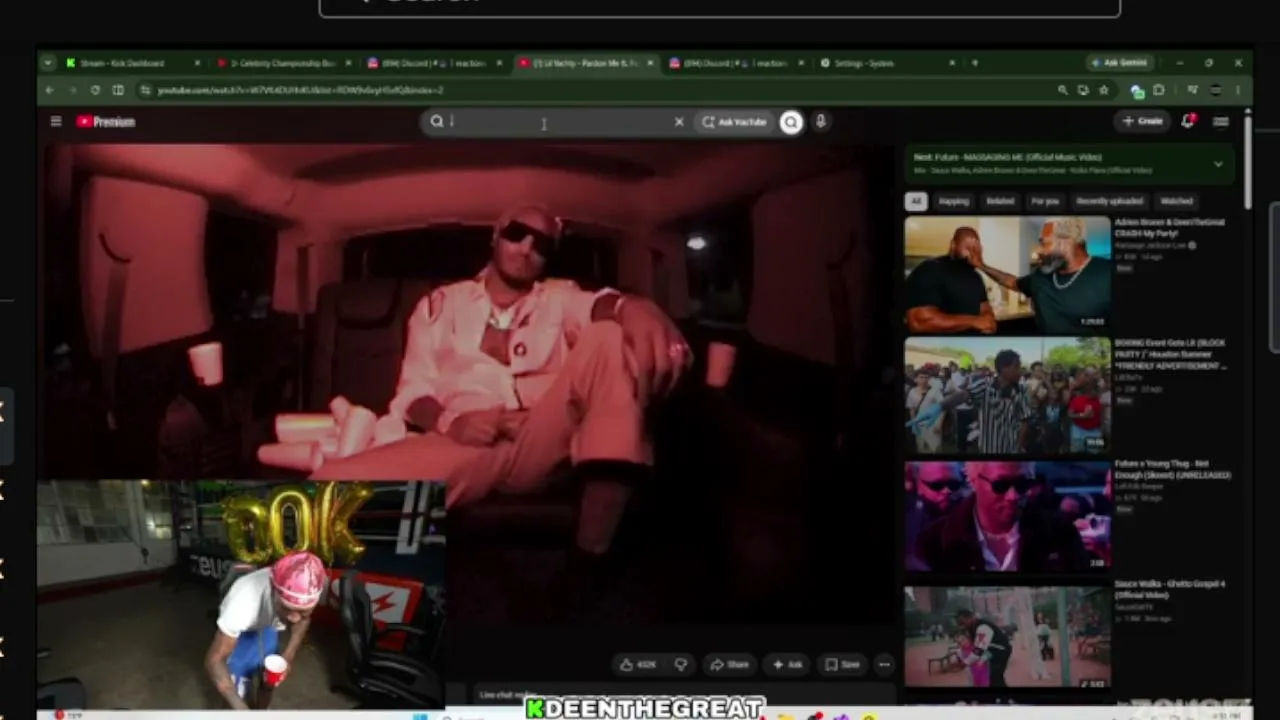Click the browser address bar URL
The image size is (1280, 720).
(300, 90)
